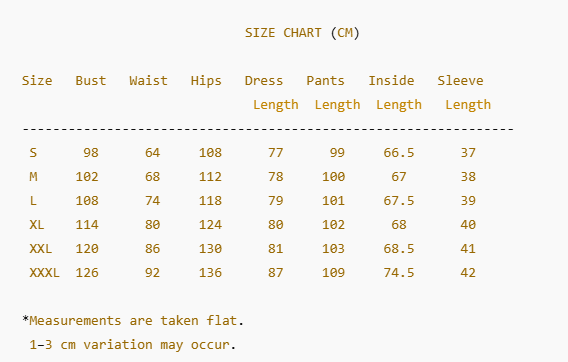Click the Inside Length header

[395, 93]
